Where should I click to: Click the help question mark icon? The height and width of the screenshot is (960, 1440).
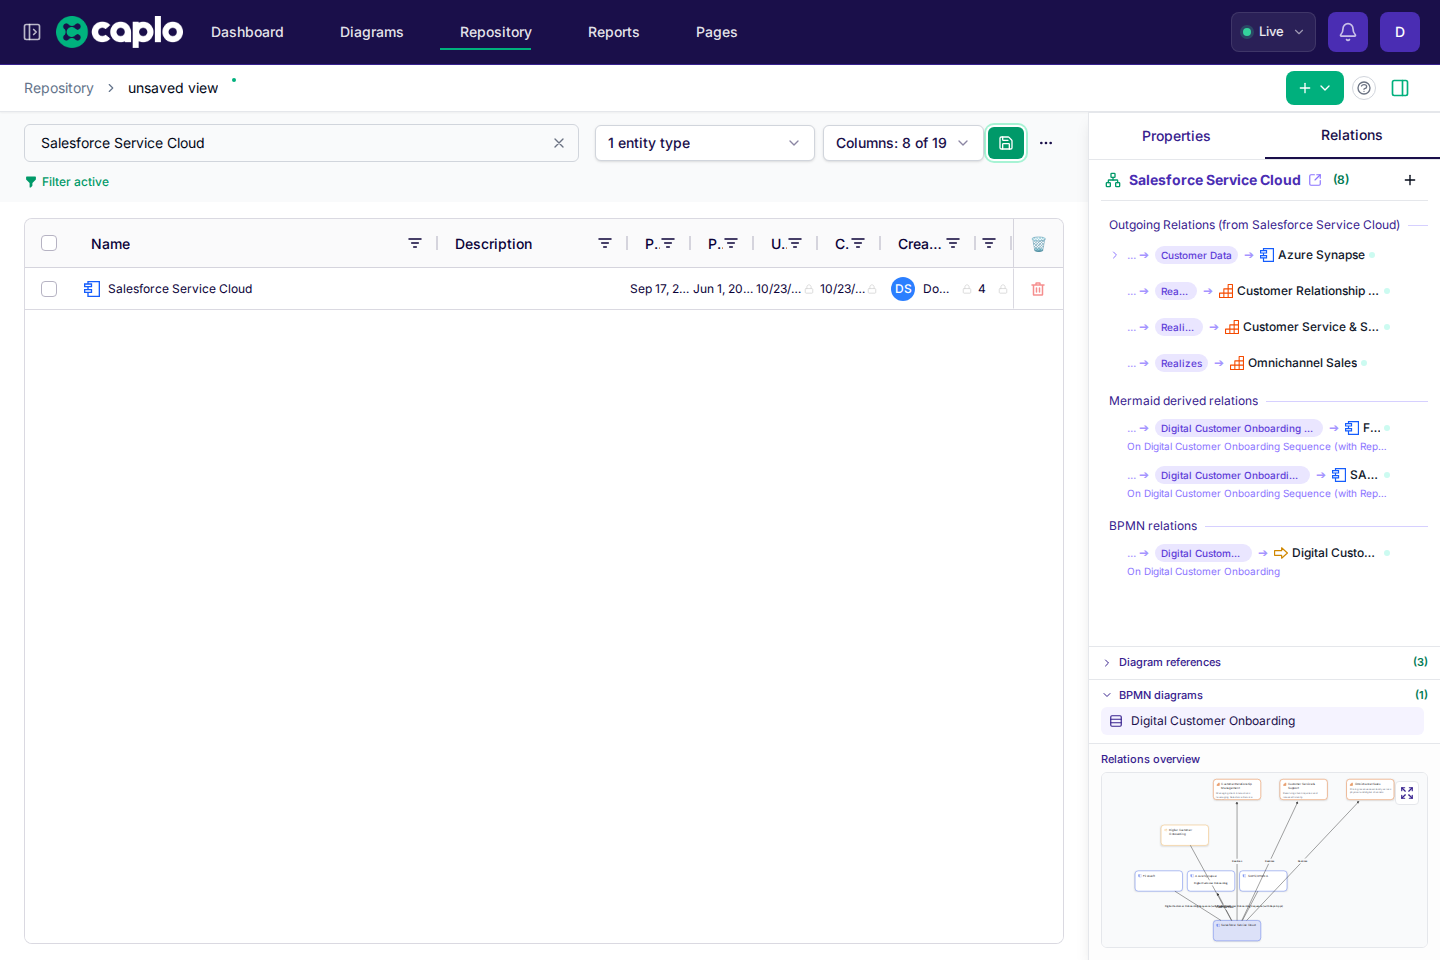pos(1364,88)
